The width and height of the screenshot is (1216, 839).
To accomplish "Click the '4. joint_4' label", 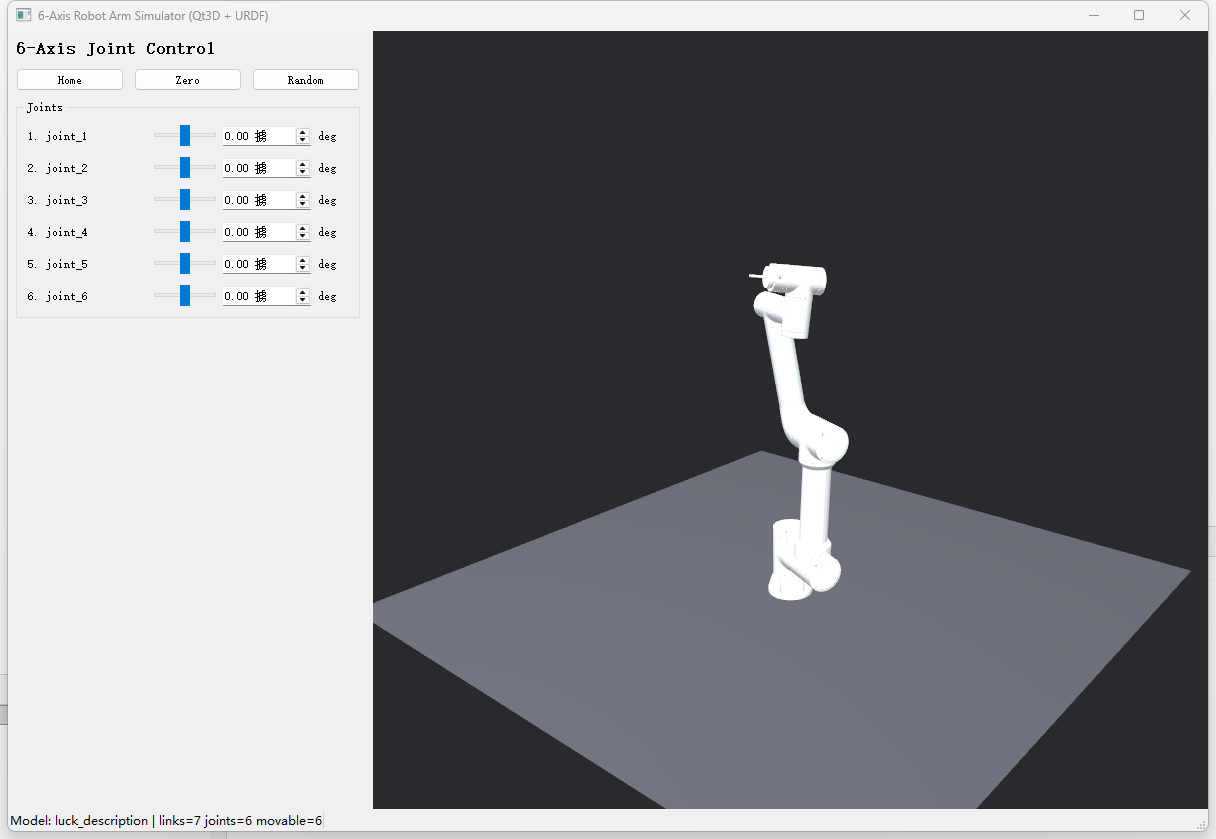I will coord(58,232).
